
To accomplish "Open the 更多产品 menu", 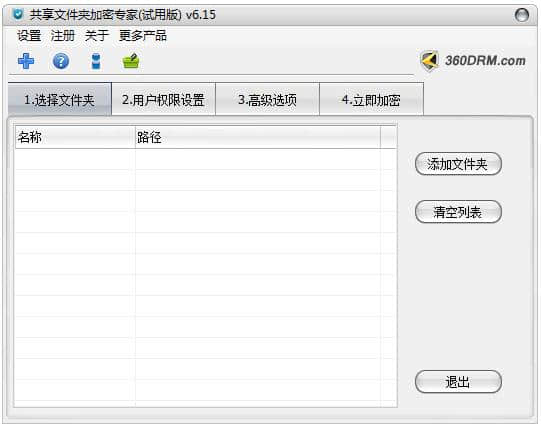I will 143,36.
